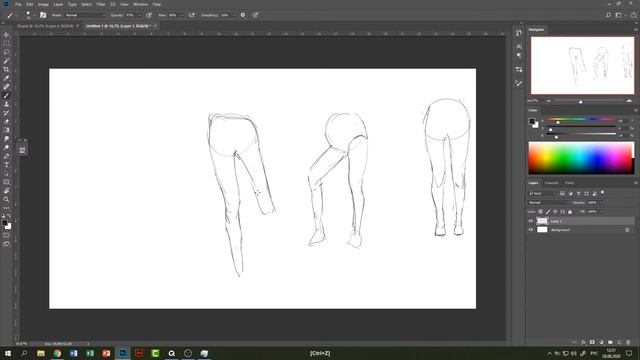
Task: Toggle pressure for opacity
Action: pyautogui.click(x=149, y=15)
